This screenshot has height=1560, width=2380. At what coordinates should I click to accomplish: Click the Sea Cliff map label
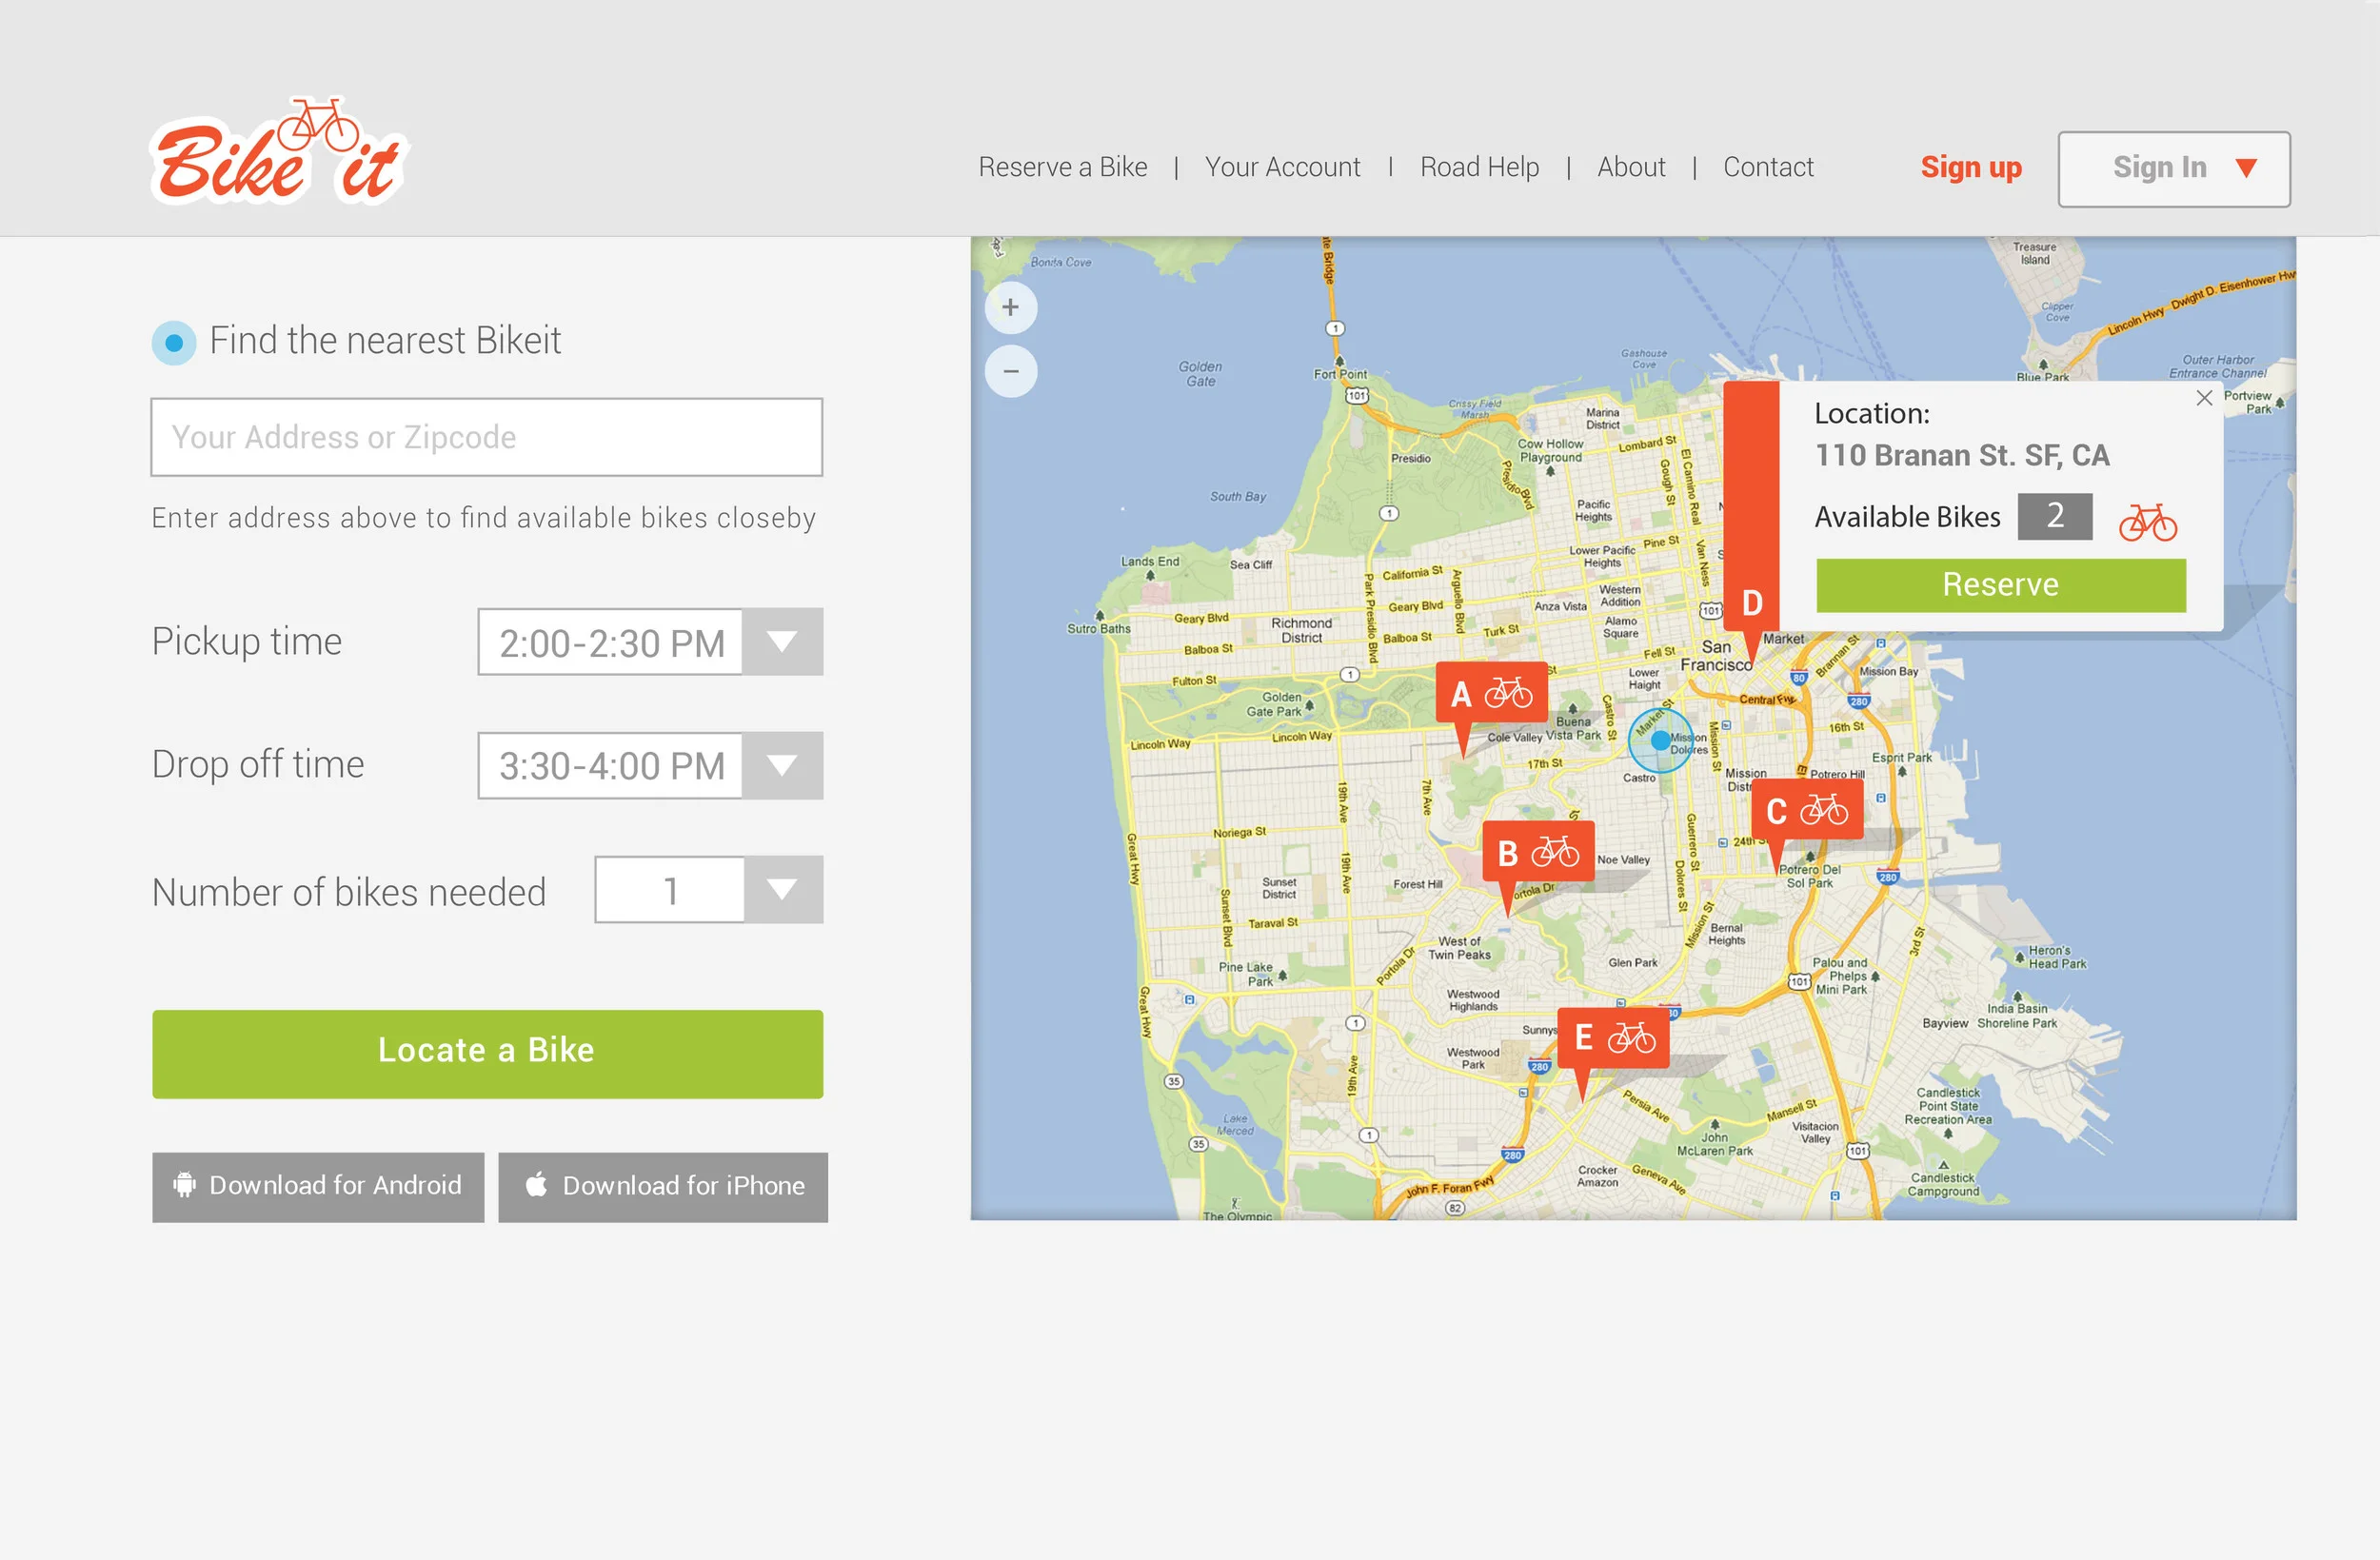1250,564
